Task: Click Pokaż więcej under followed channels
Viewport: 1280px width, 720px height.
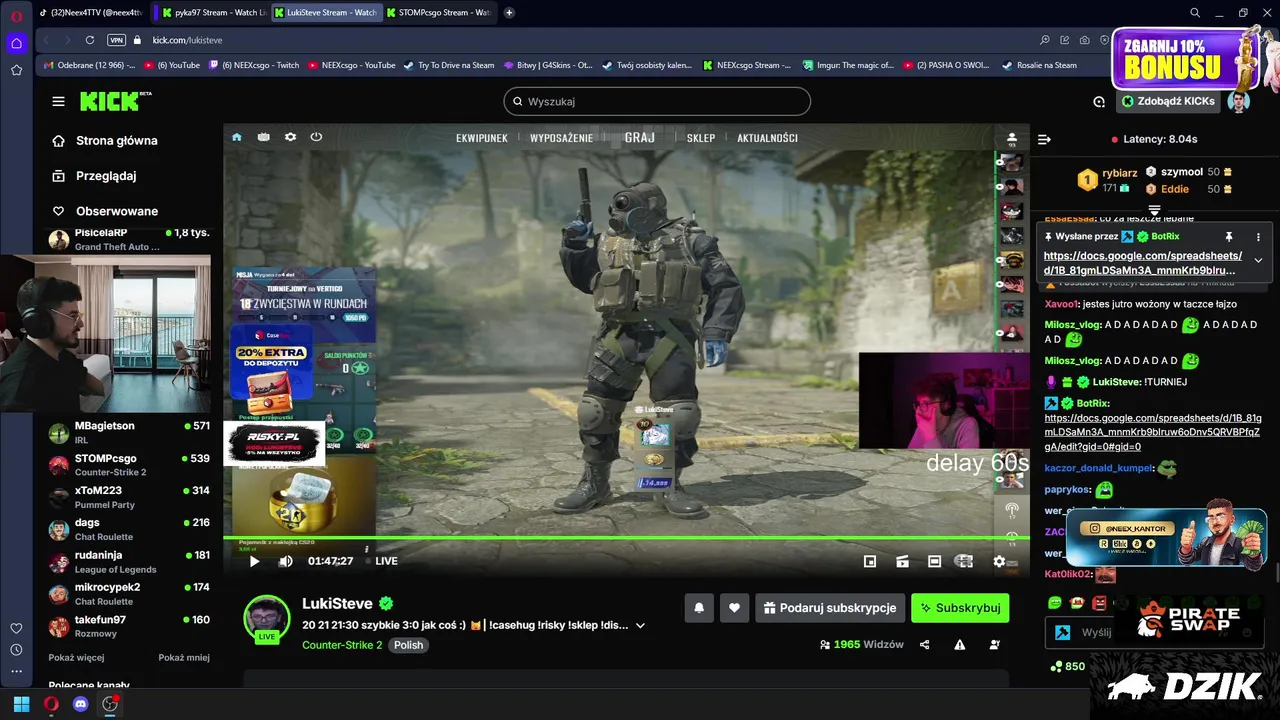Action: point(76,658)
